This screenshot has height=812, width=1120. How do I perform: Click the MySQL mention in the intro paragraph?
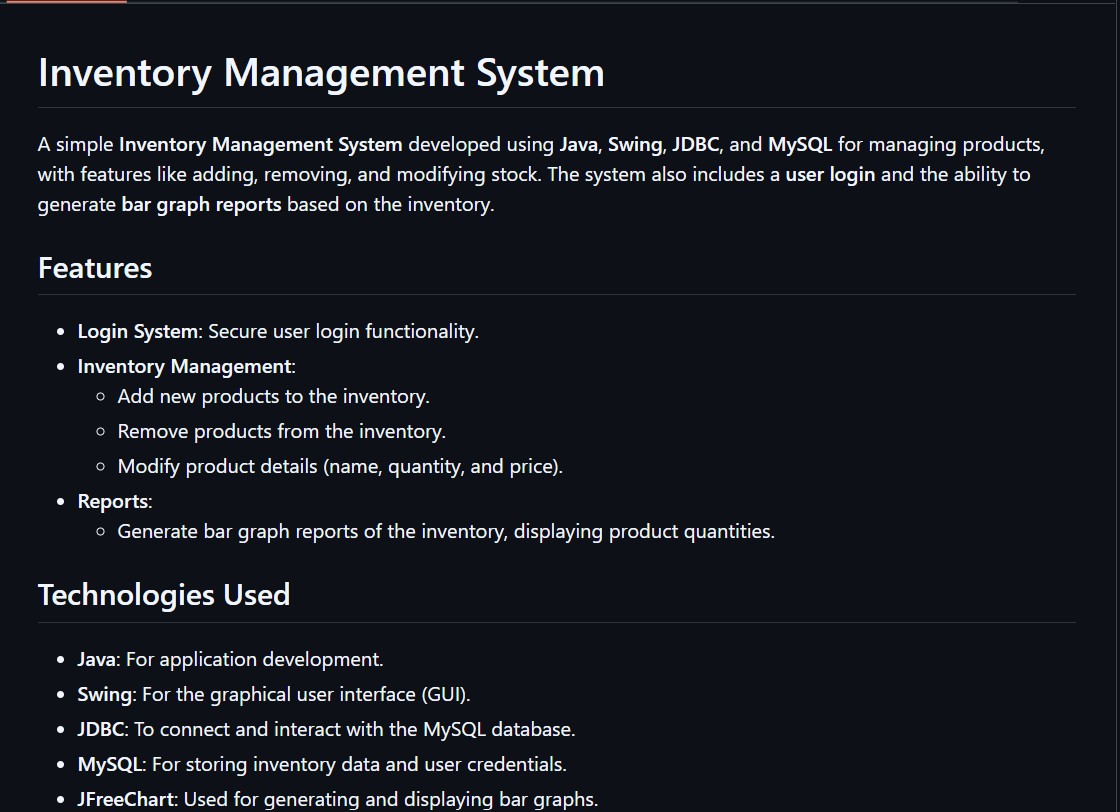coord(800,144)
